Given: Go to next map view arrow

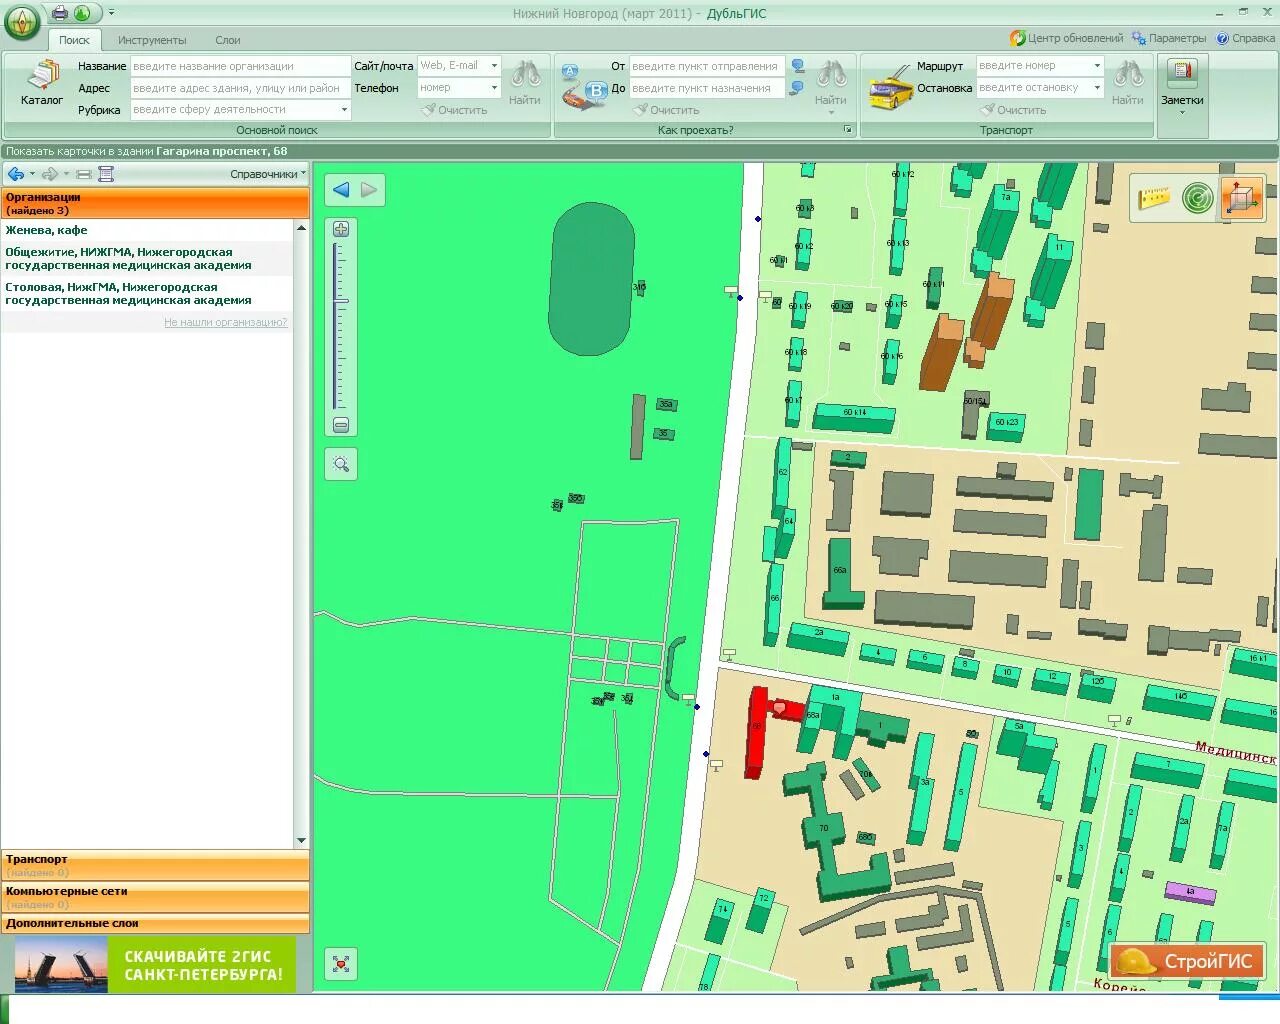Looking at the screenshot, I should (x=369, y=190).
